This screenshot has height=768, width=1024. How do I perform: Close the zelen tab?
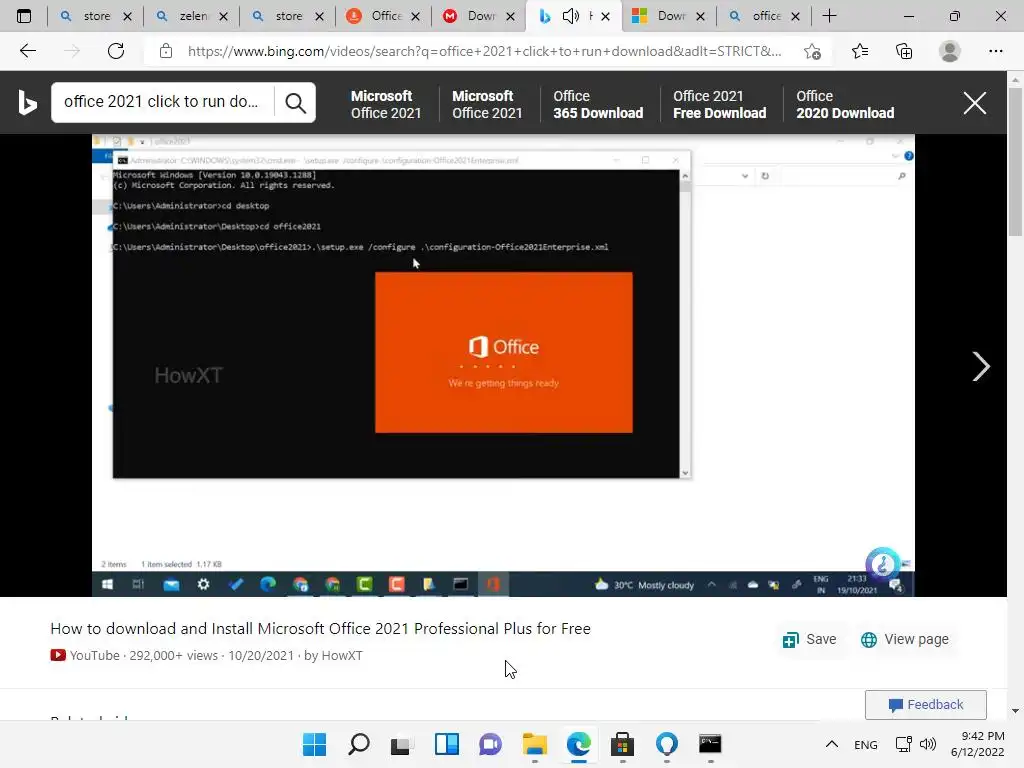click(223, 16)
